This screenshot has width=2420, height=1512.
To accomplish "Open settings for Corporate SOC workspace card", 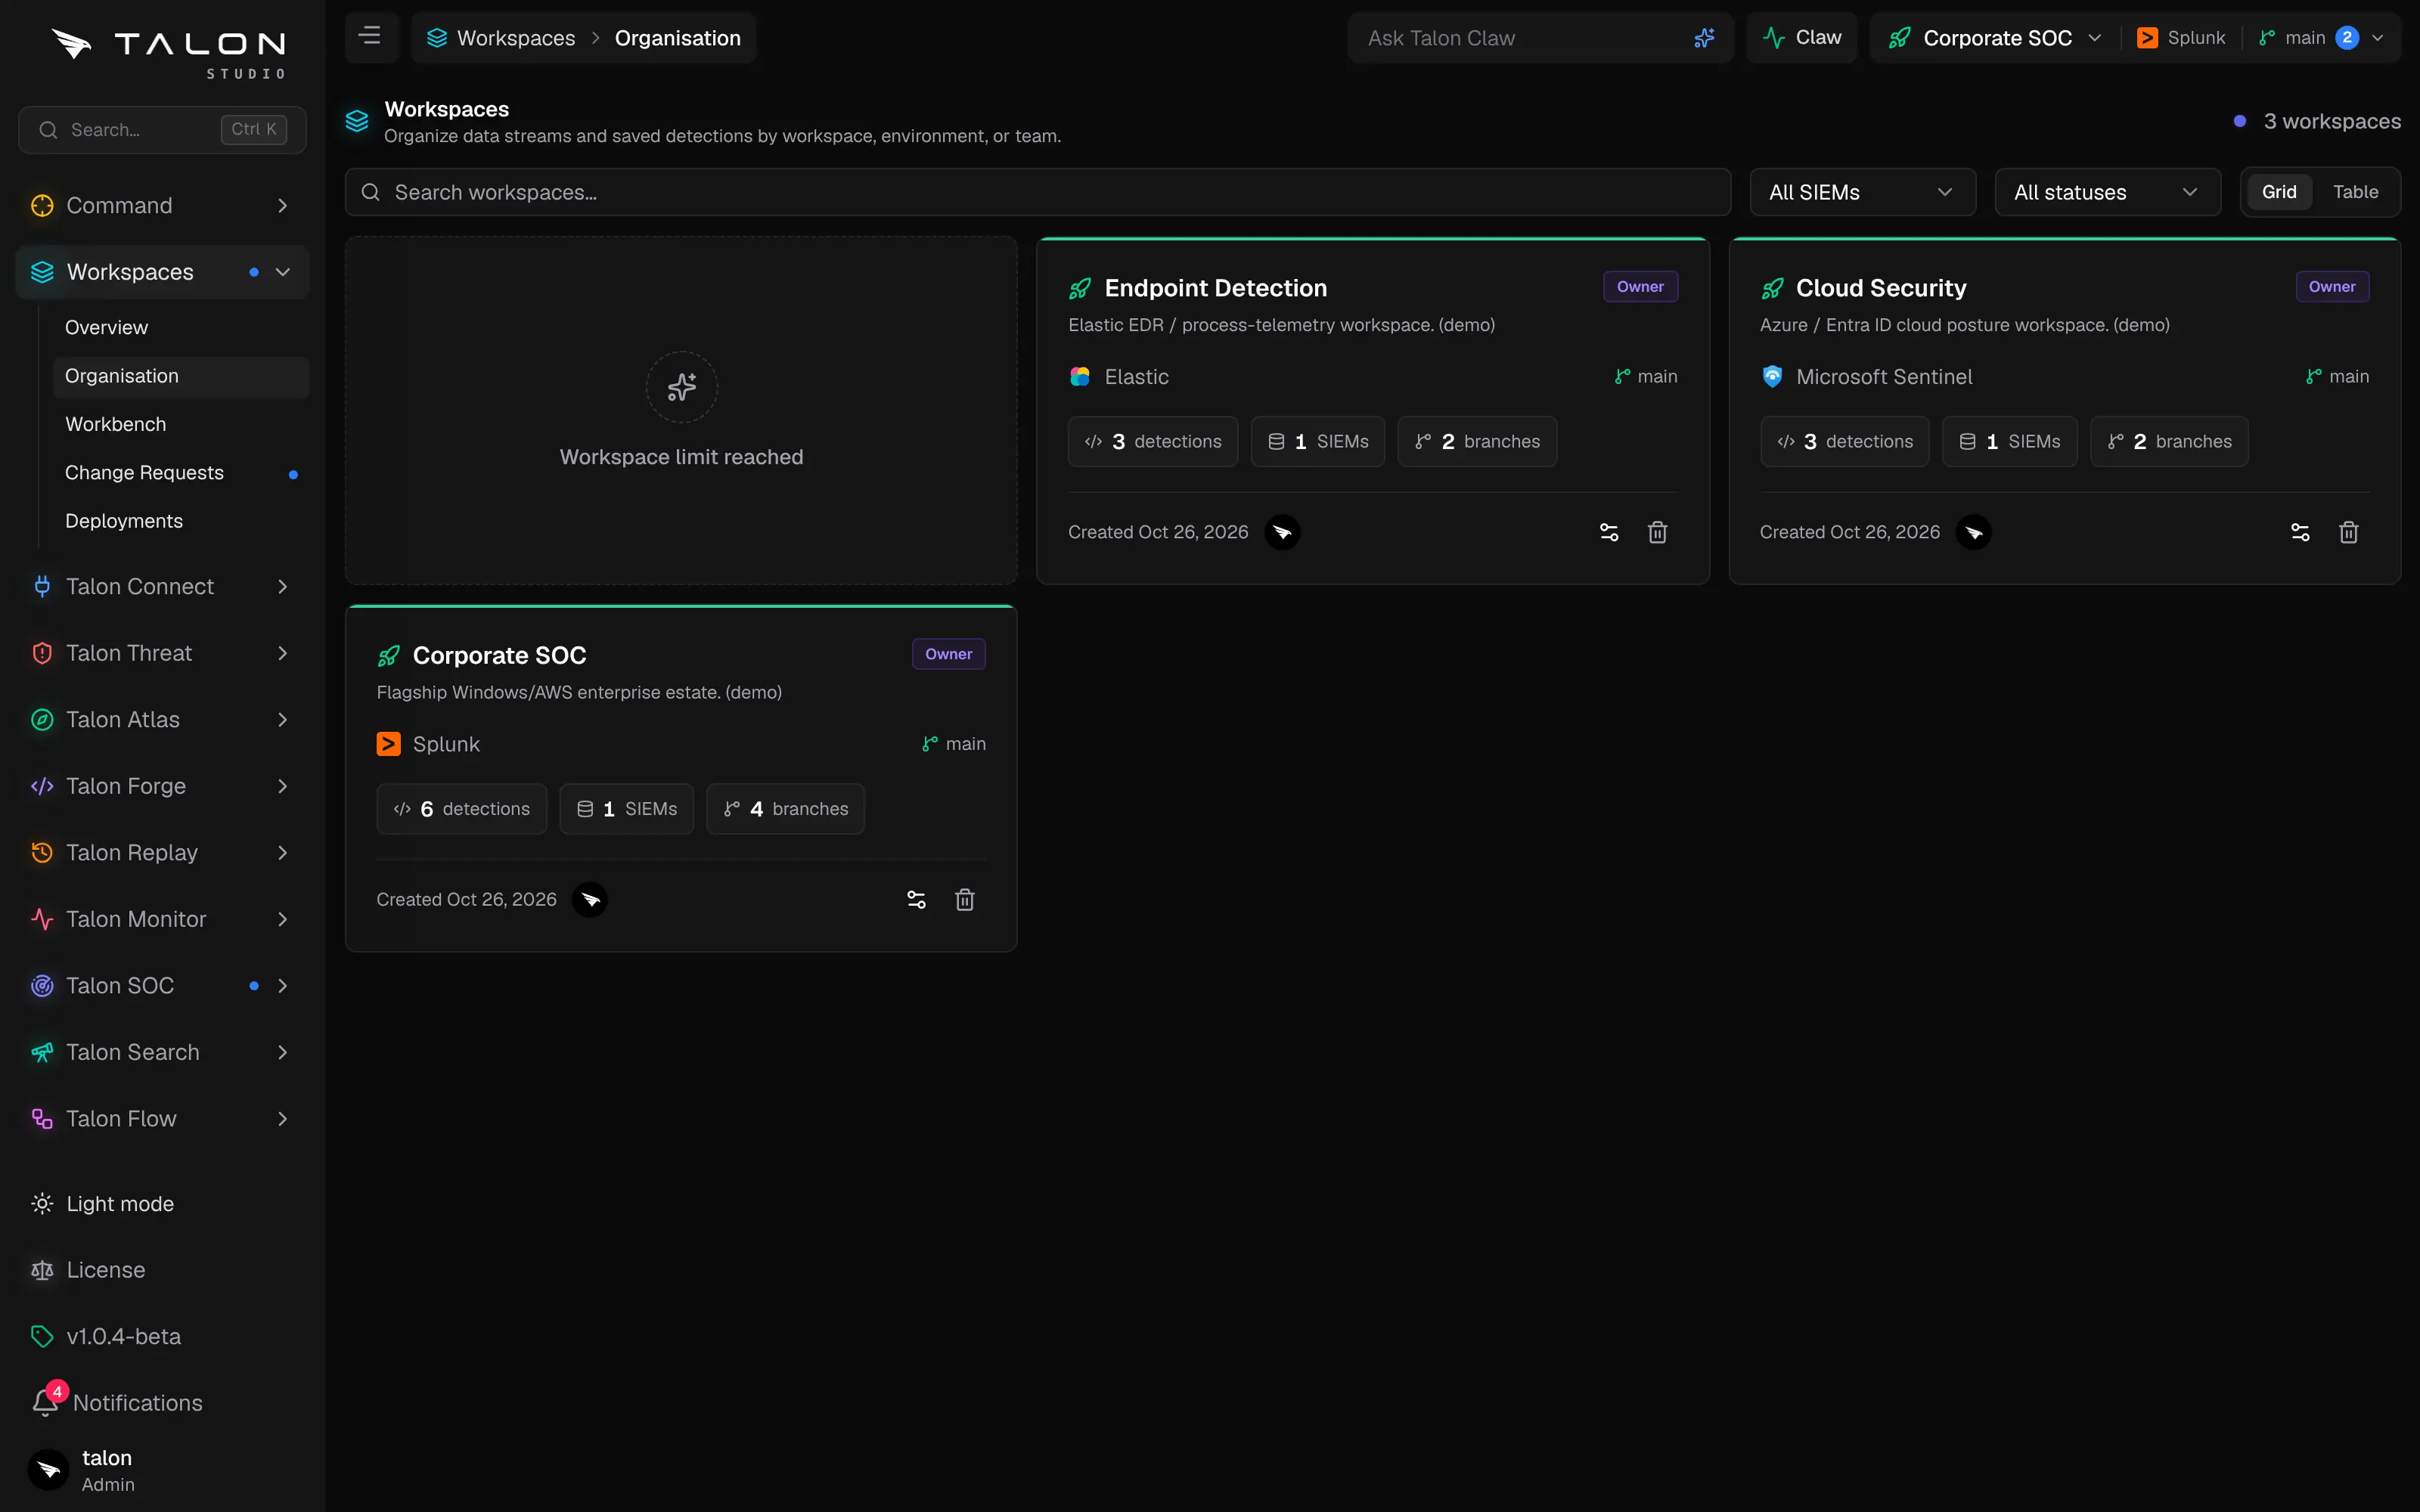I will click(916, 900).
